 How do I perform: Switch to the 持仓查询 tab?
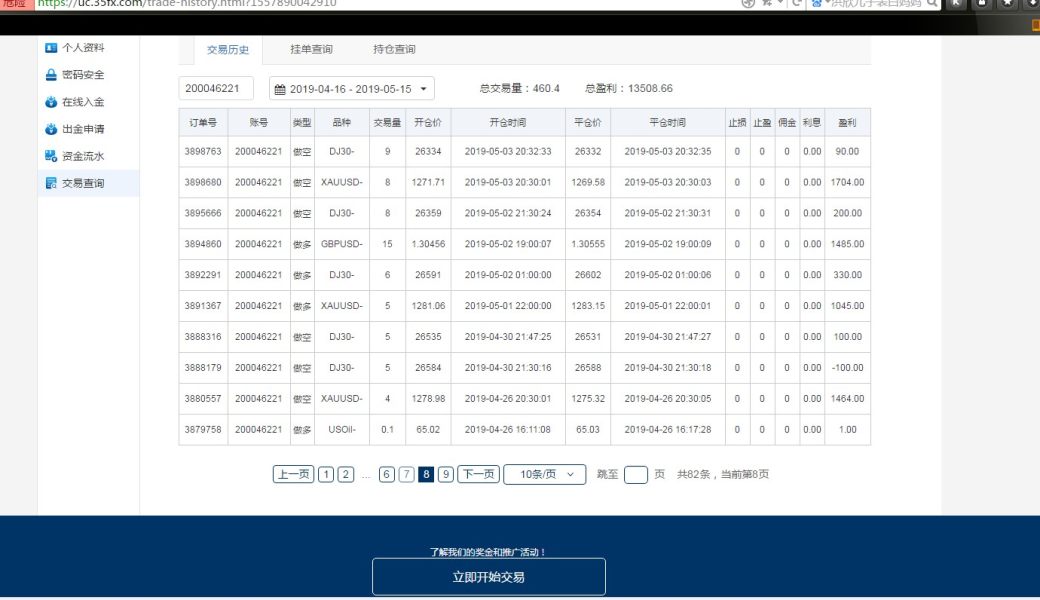[x=394, y=49]
